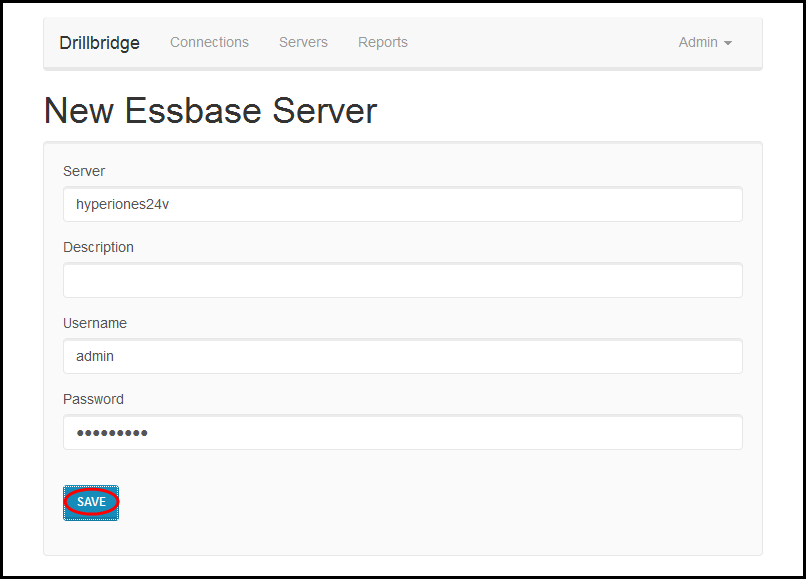
Task: Click the Password field with masked dots
Action: click(x=402, y=432)
